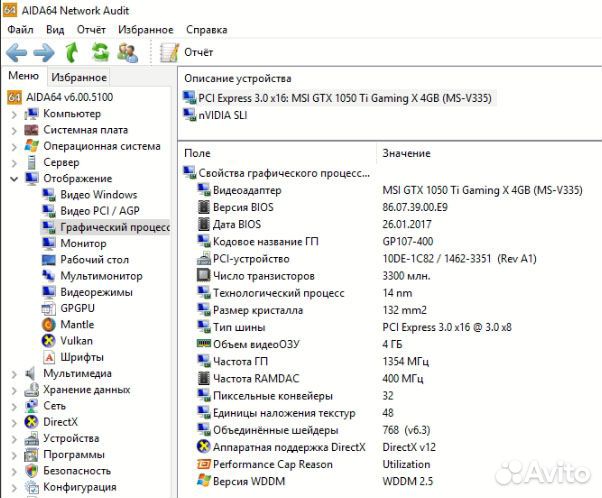Click the GP107-400 codename value
602x498 pixels.
click(x=408, y=242)
